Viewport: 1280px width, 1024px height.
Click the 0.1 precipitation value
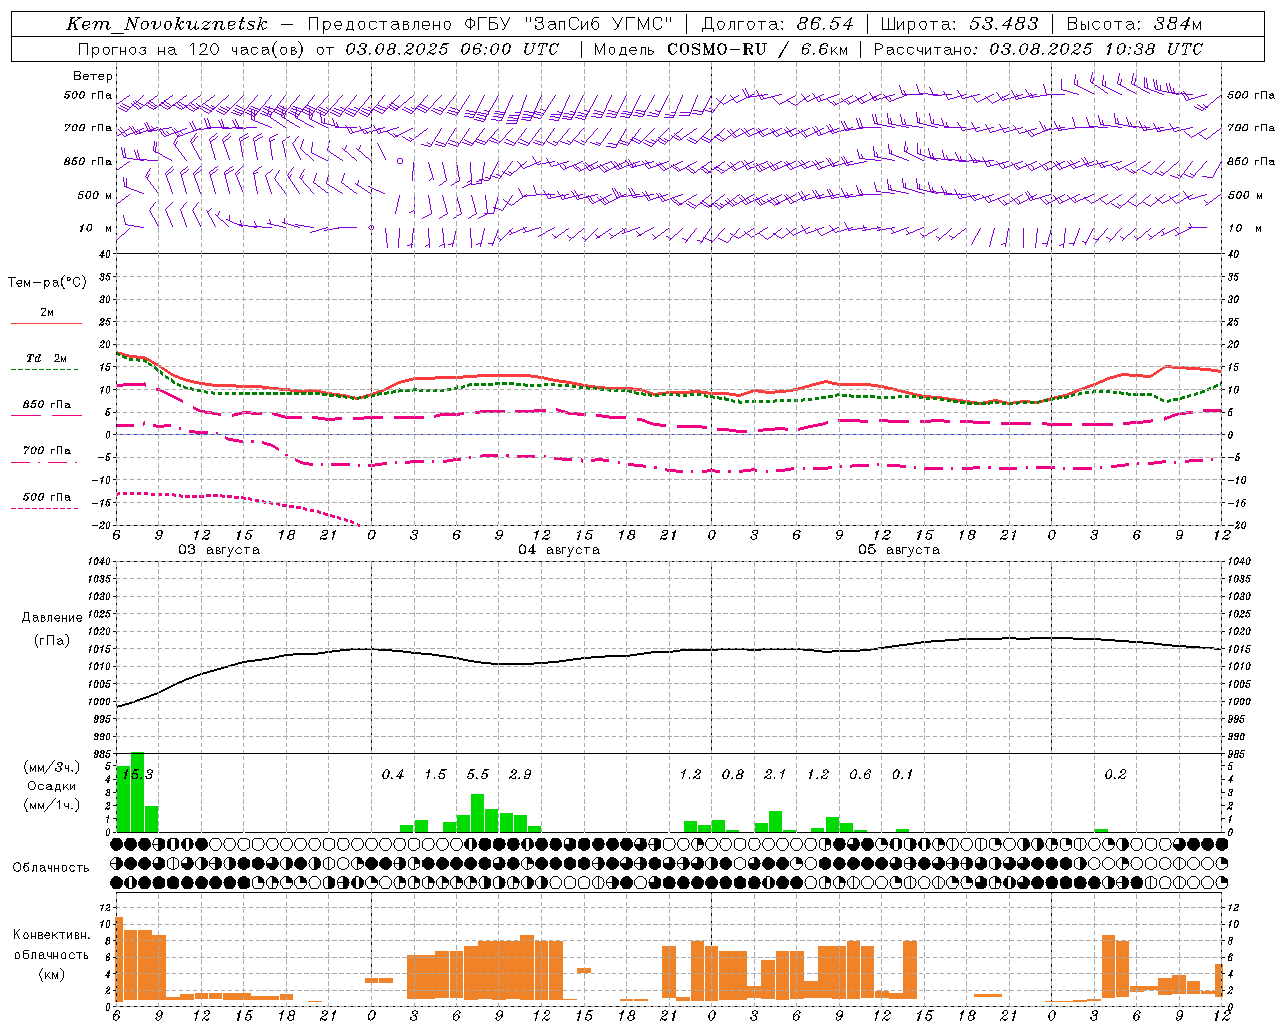click(902, 774)
